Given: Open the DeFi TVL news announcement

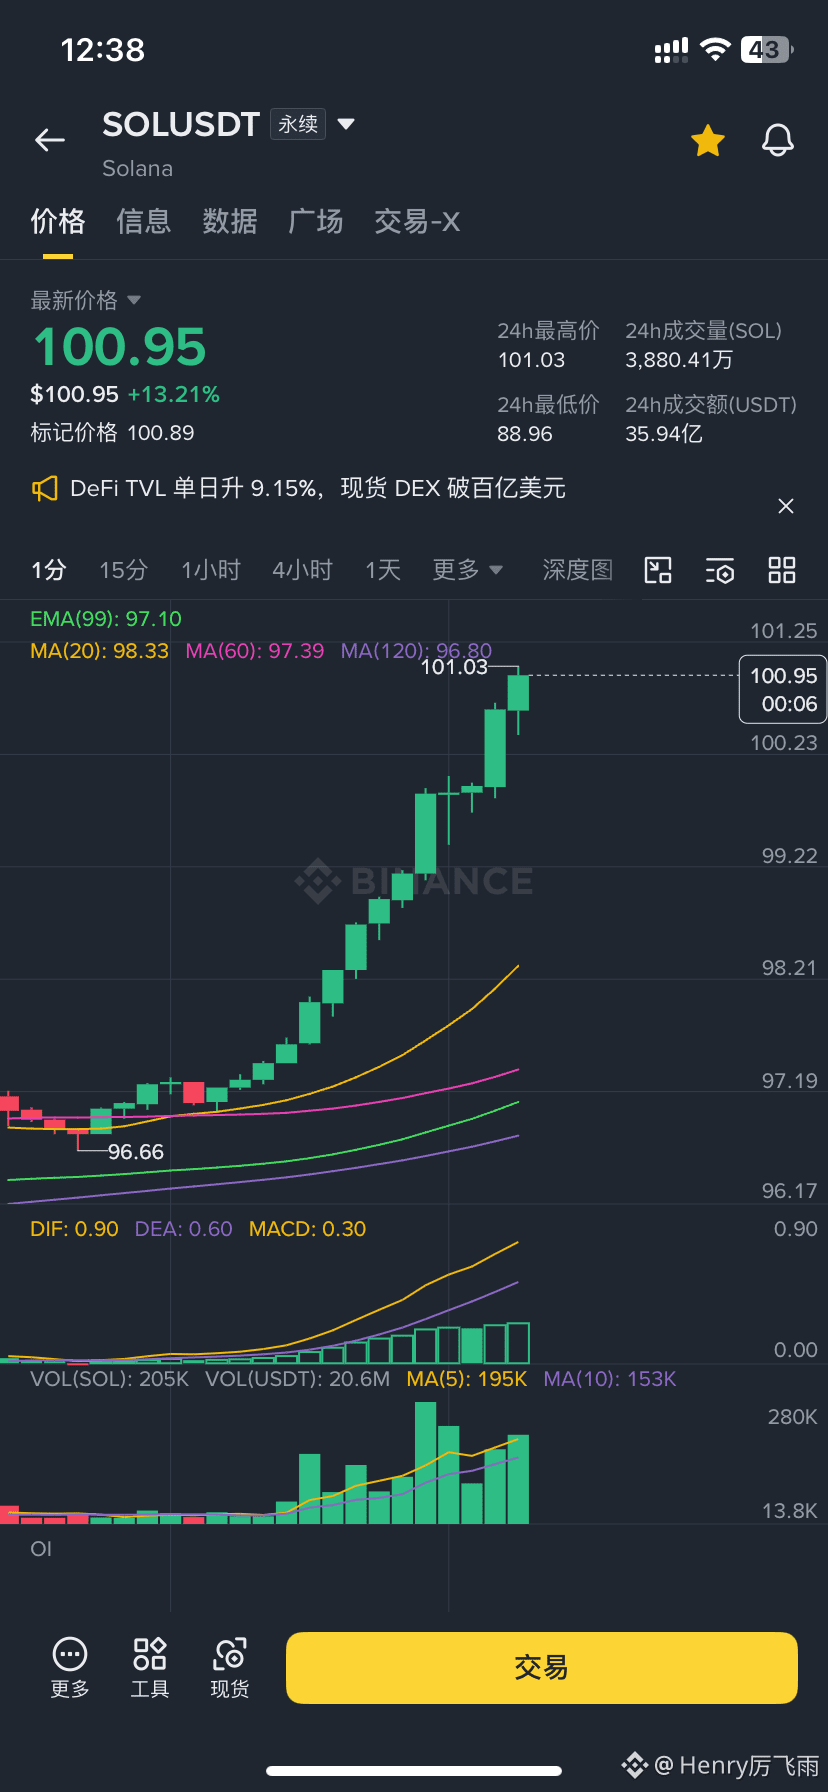Looking at the screenshot, I should [x=318, y=488].
